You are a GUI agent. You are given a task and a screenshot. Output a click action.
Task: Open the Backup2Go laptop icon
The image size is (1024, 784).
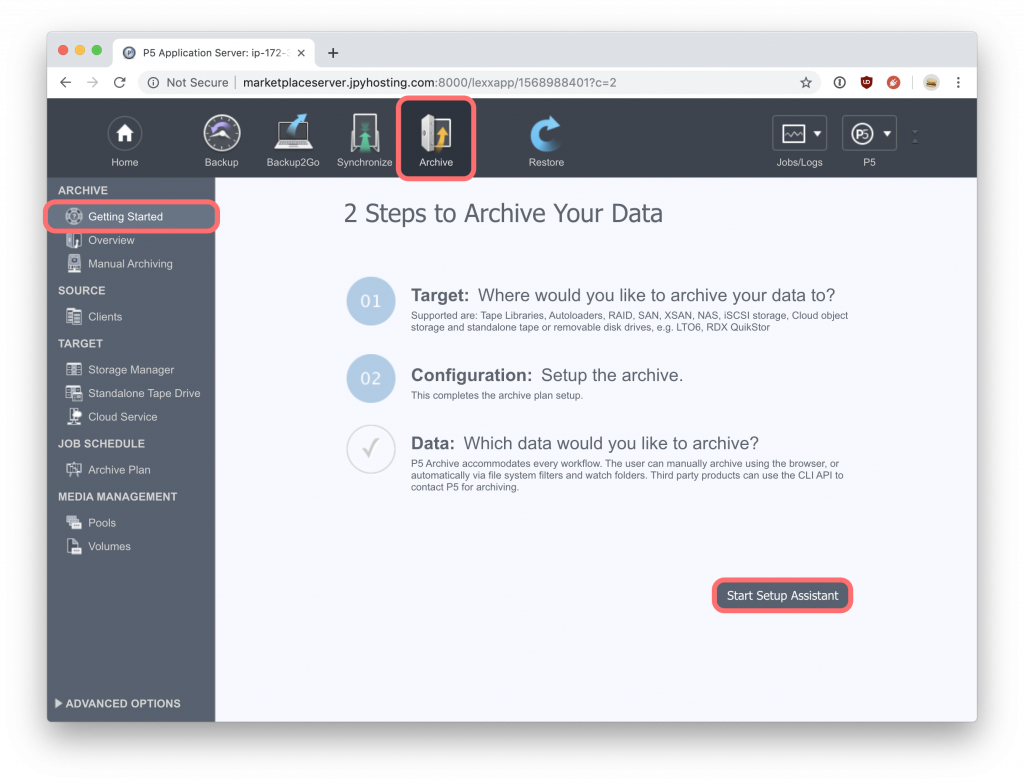point(293,133)
